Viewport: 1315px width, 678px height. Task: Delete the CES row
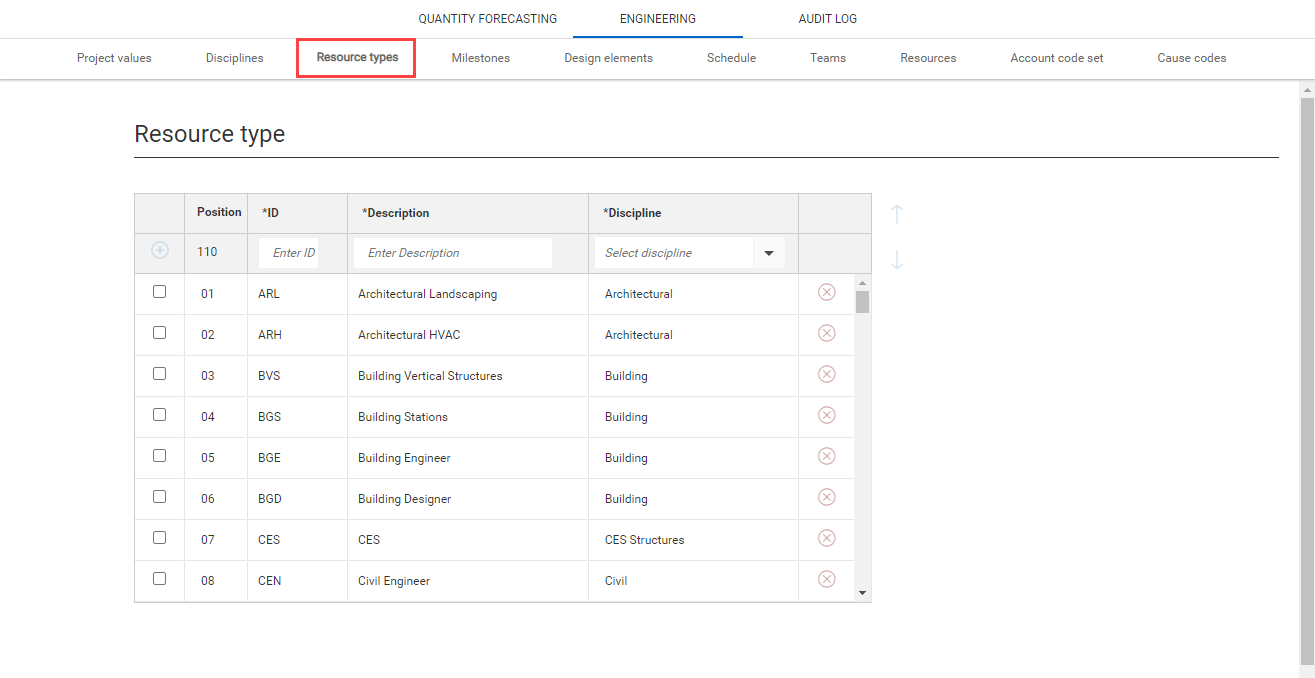coord(827,538)
